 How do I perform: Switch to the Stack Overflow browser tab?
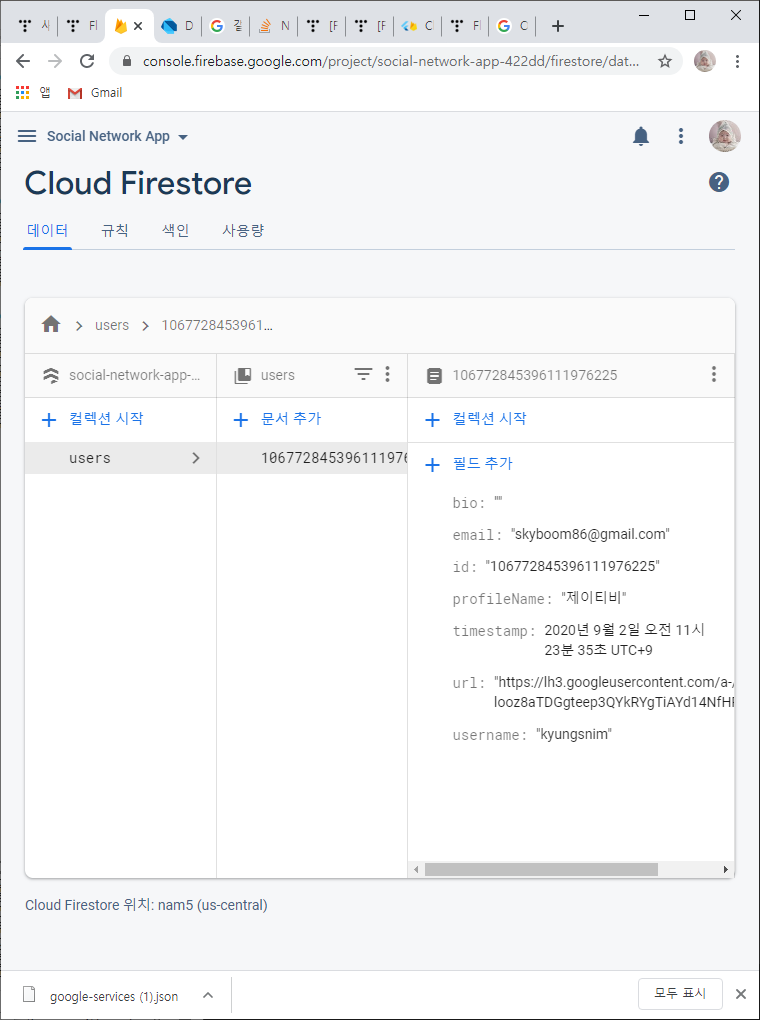click(273, 26)
